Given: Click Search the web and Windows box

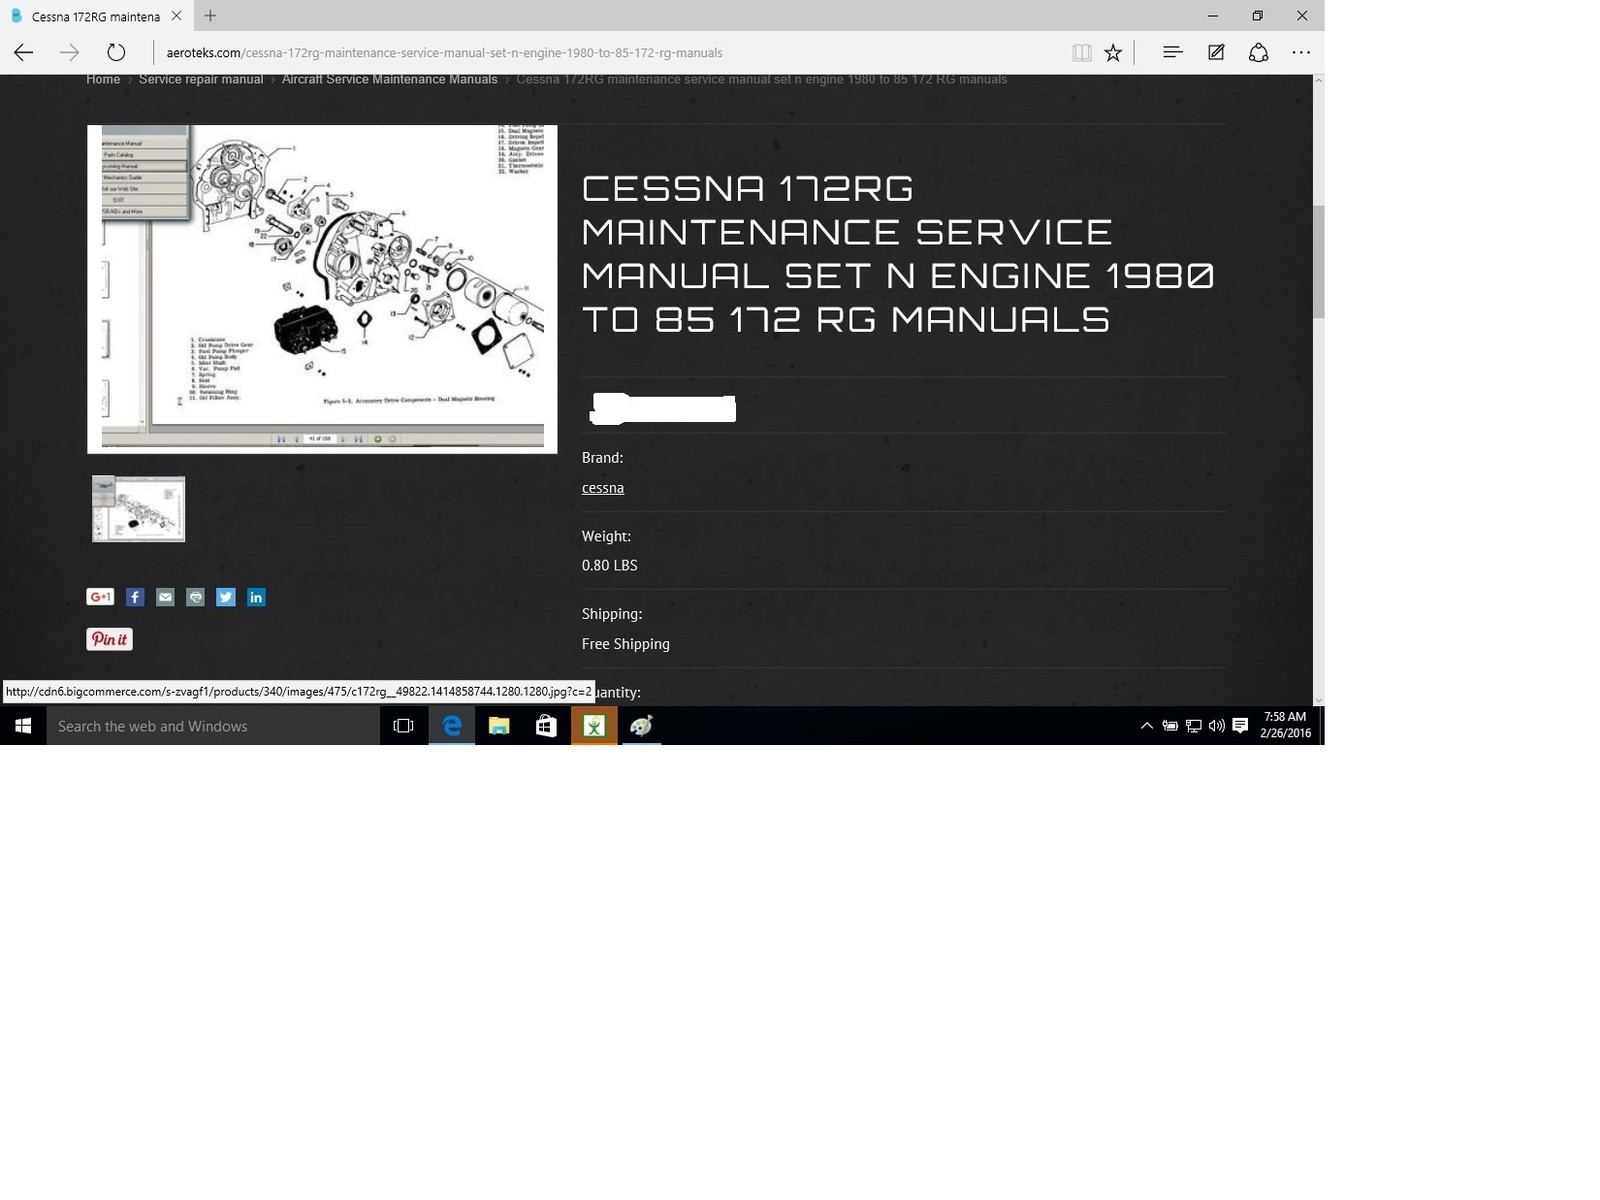Looking at the screenshot, I should 213,726.
